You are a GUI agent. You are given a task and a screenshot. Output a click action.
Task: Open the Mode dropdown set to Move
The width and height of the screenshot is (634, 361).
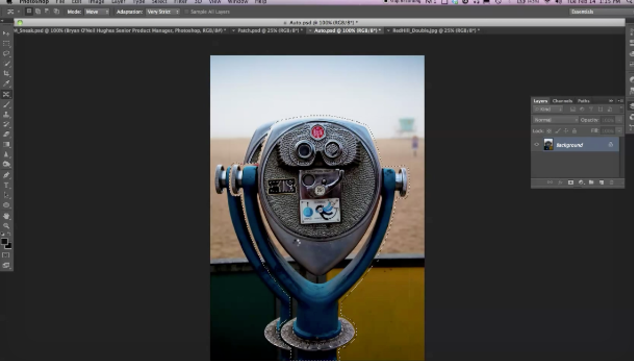tap(97, 12)
